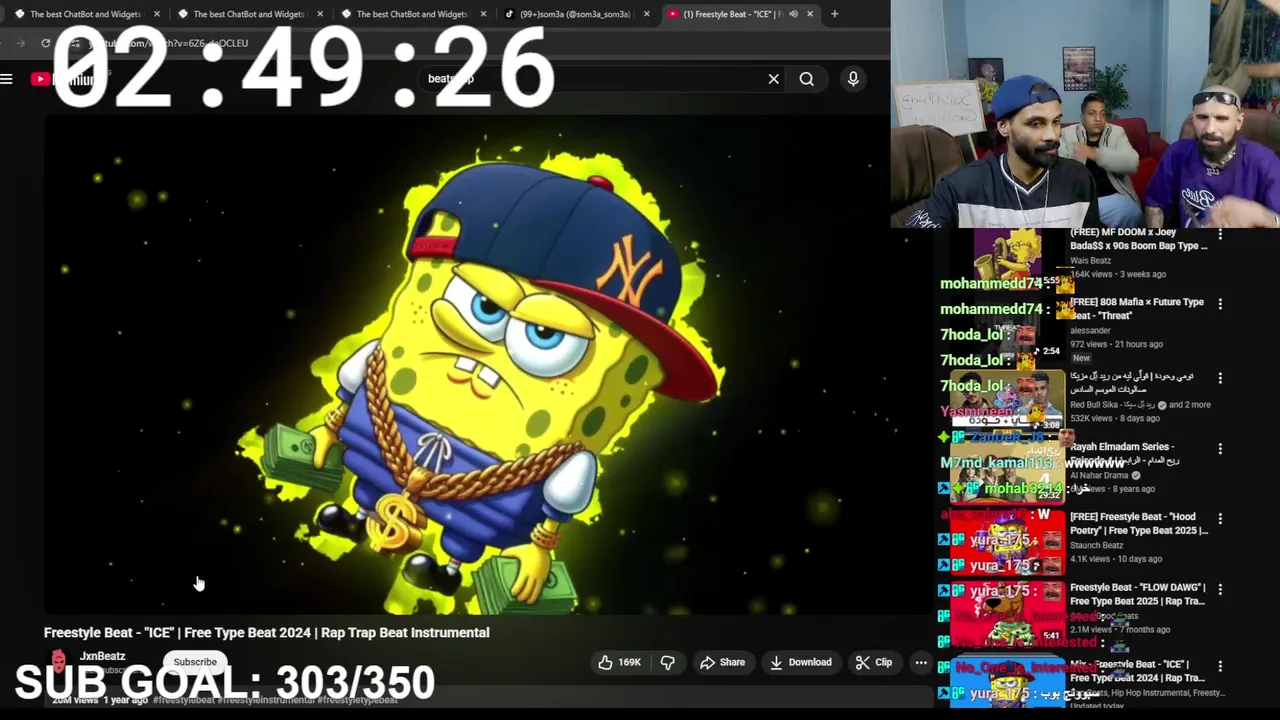Open a new browser tab with plus
The image size is (1280, 720).
(x=835, y=14)
